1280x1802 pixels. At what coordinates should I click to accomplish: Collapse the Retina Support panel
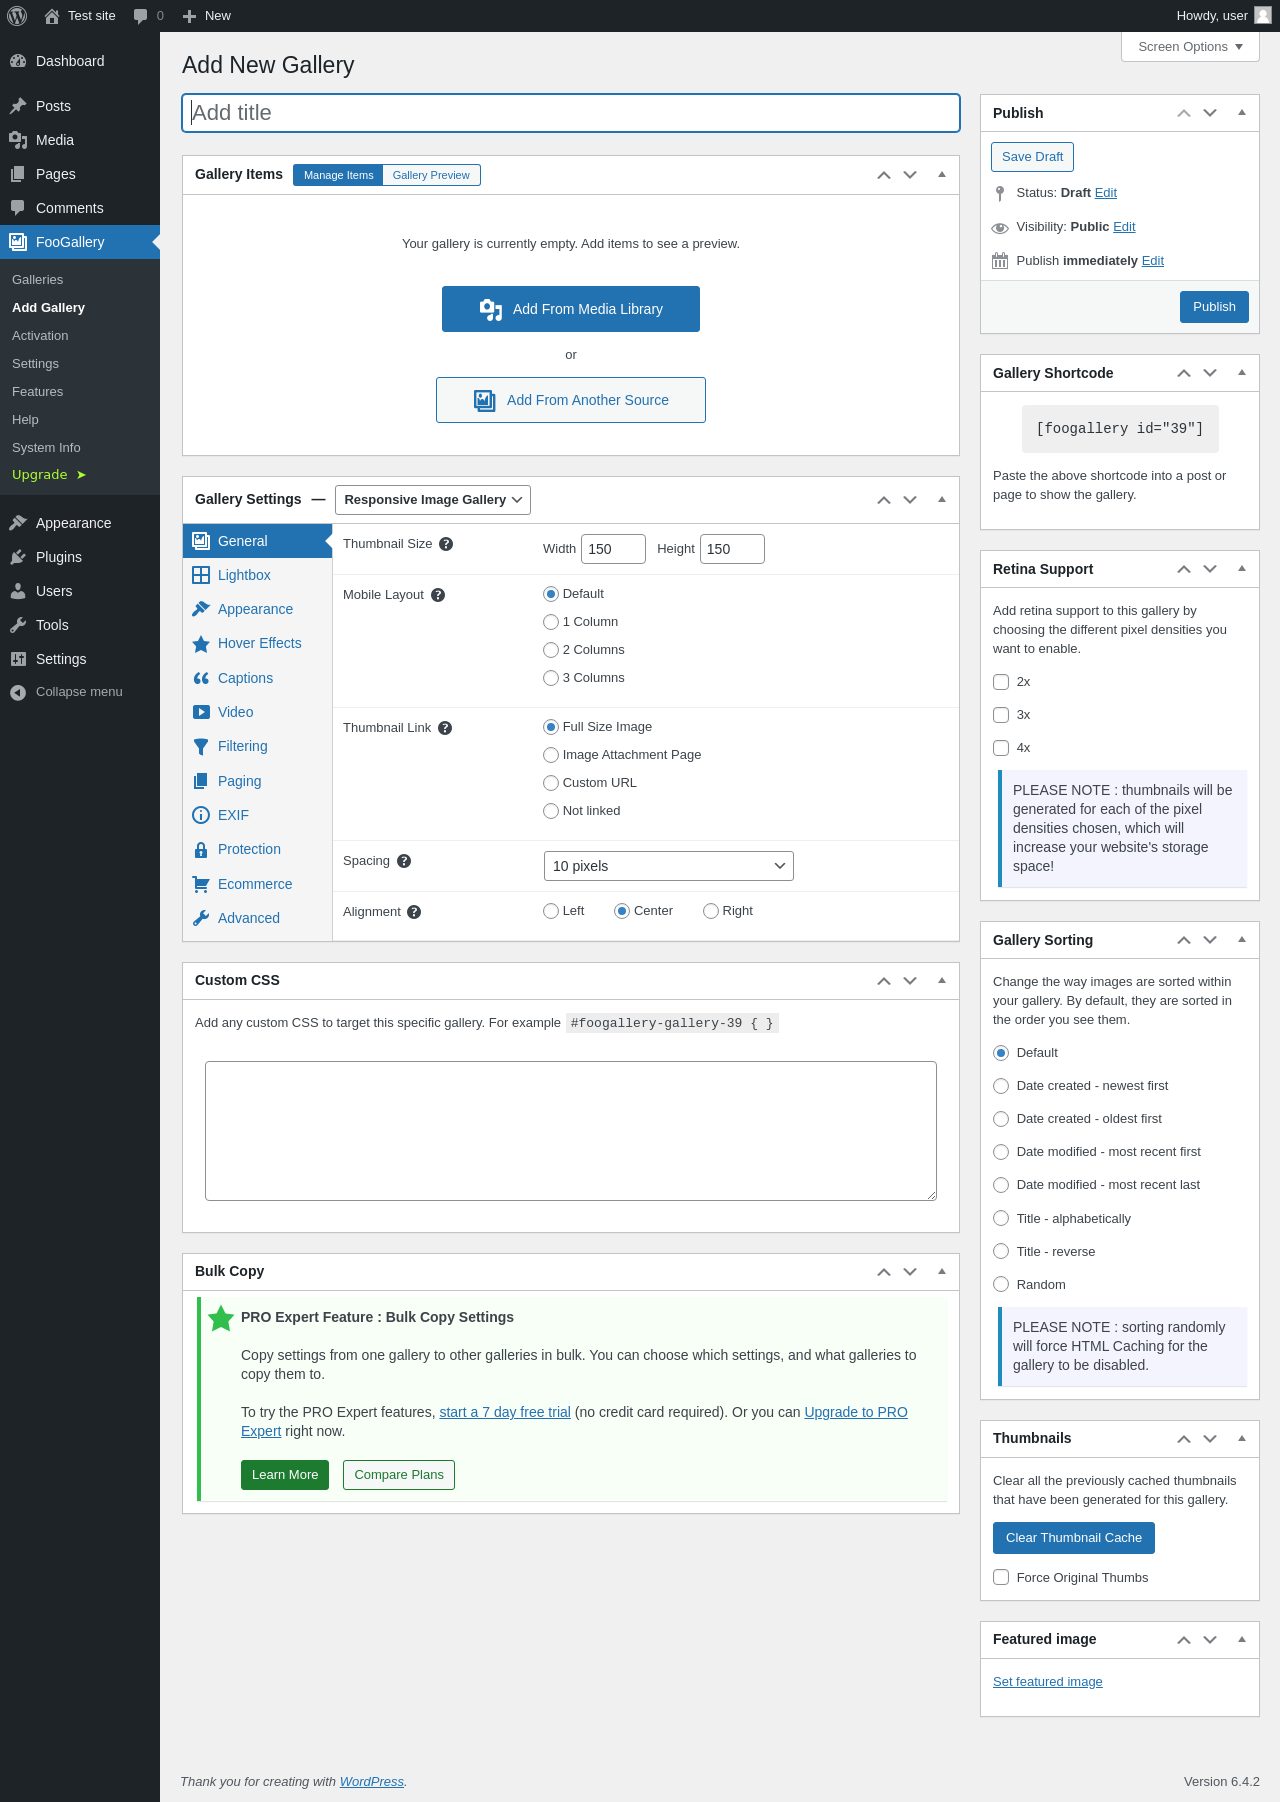(x=1242, y=569)
